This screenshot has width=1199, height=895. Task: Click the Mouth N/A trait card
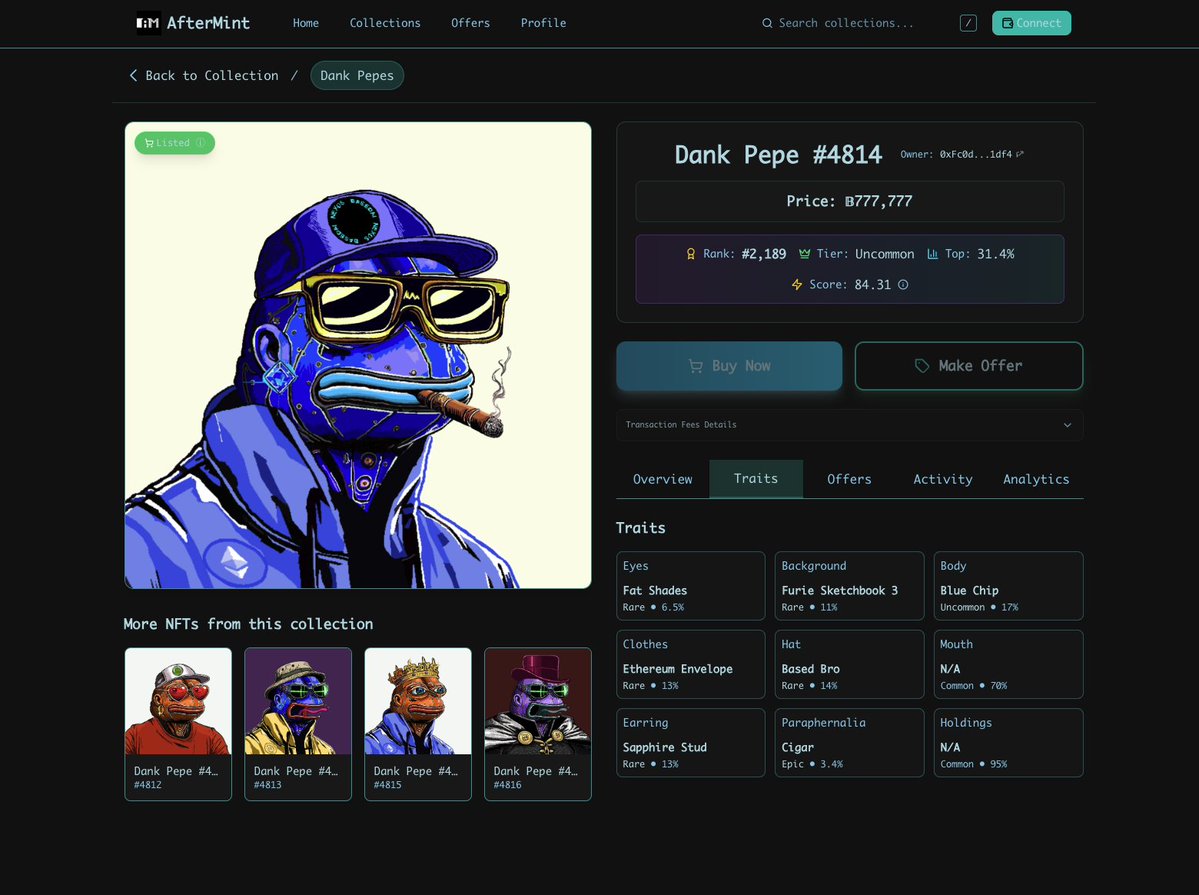[1009, 664]
